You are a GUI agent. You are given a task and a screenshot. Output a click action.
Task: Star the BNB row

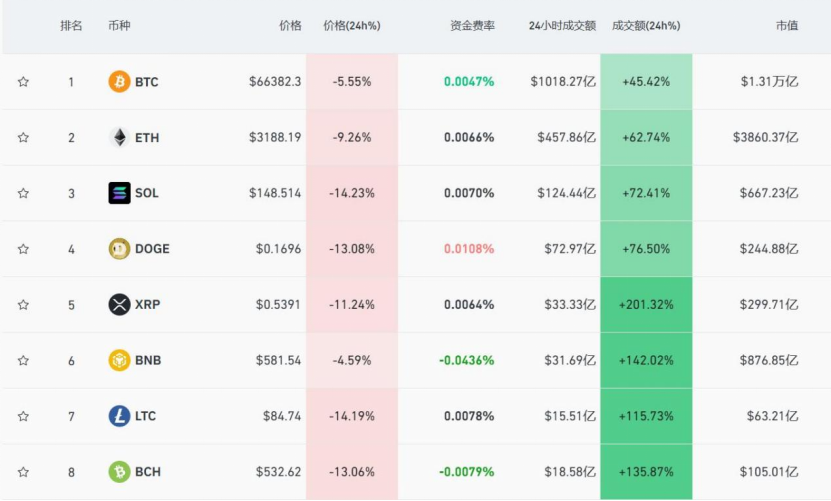point(23,361)
